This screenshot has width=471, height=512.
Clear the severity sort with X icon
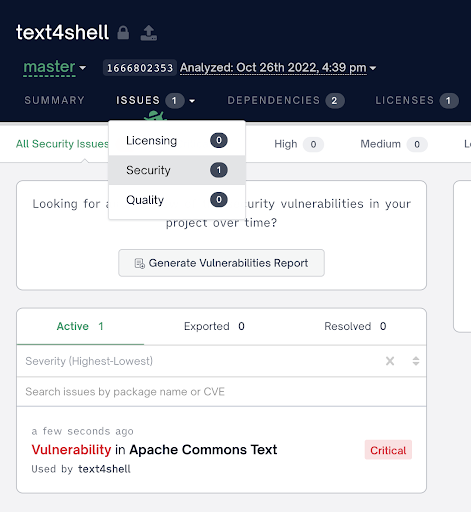[390, 361]
